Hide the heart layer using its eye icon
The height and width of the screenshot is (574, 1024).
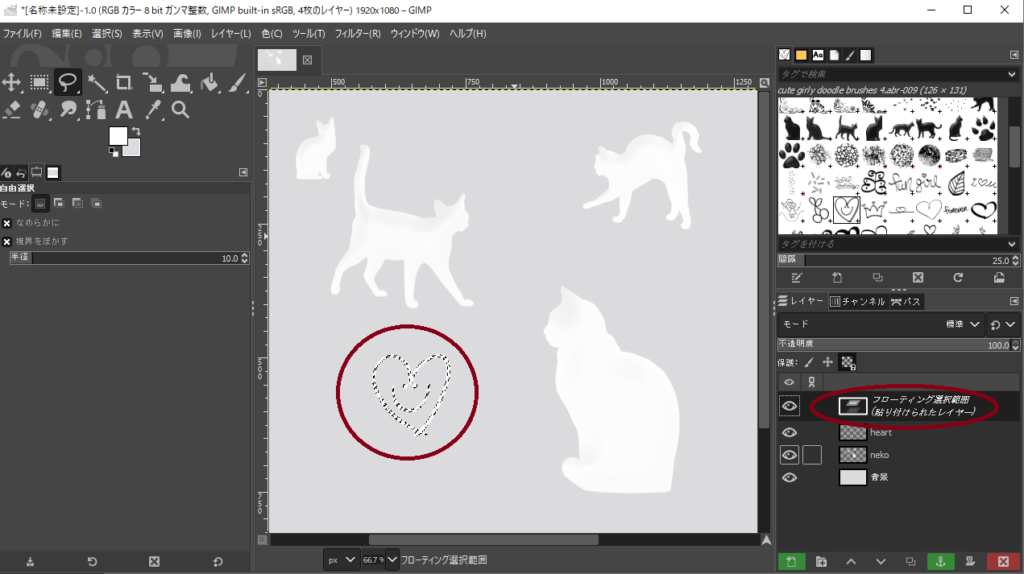[x=790, y=433]
